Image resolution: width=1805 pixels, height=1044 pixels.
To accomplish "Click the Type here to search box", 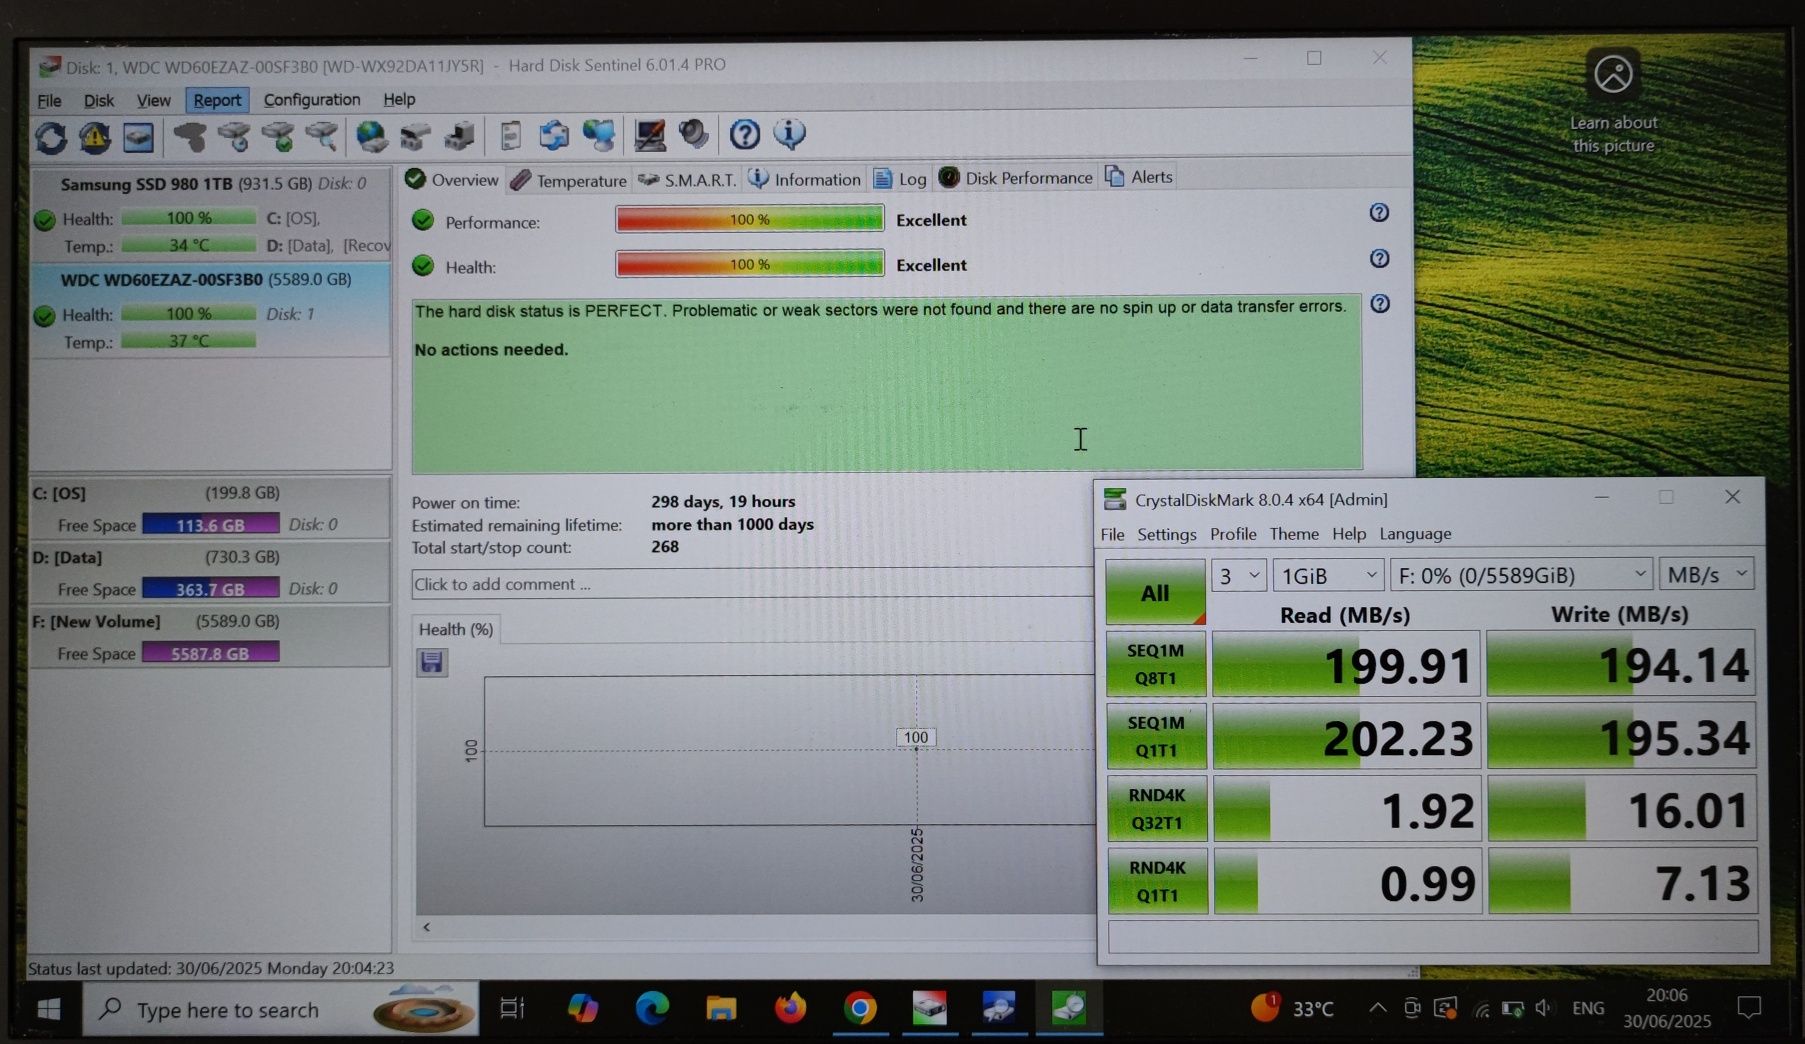I will coord(280,1009).
